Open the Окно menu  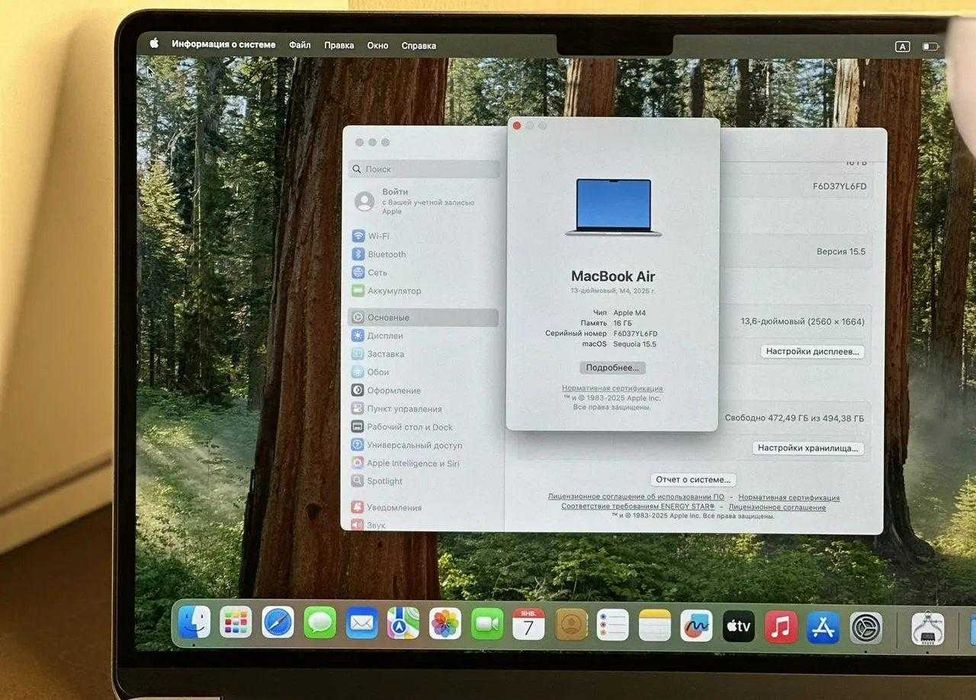pyautogui.click(x=378, y=45)
